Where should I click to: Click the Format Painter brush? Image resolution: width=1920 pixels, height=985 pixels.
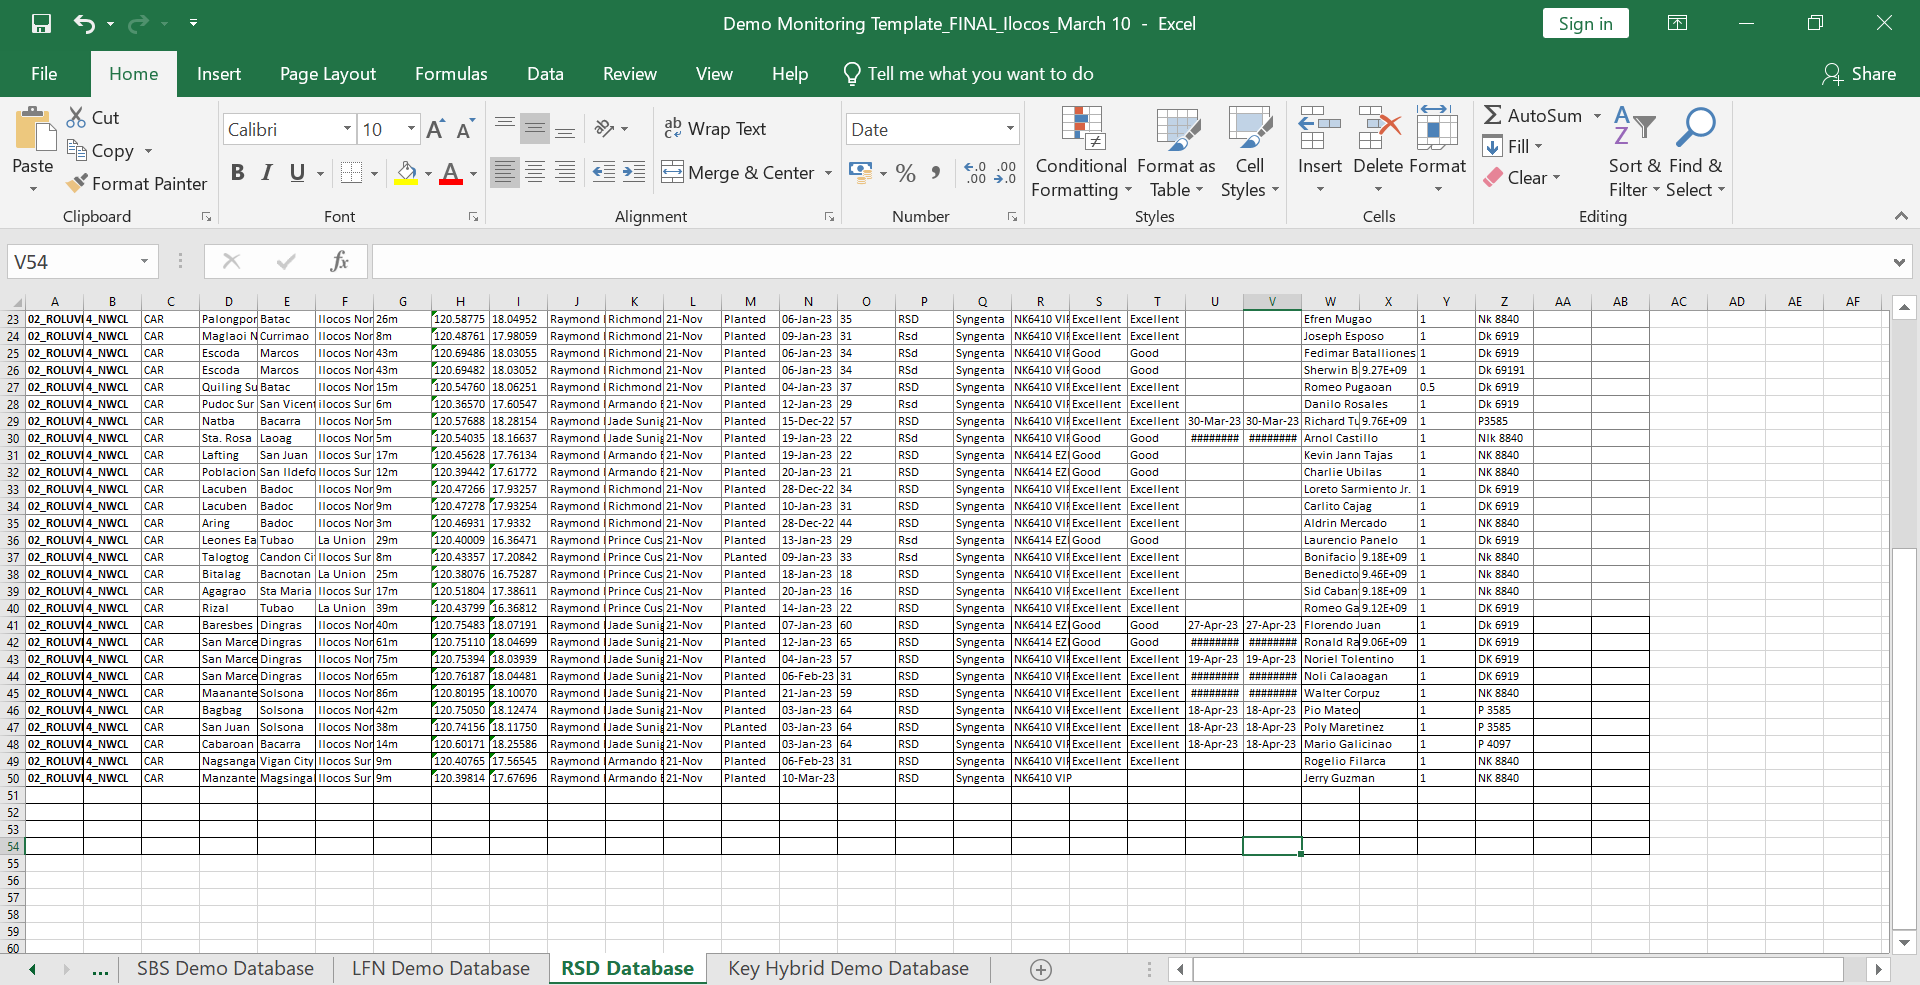point(136,183)
